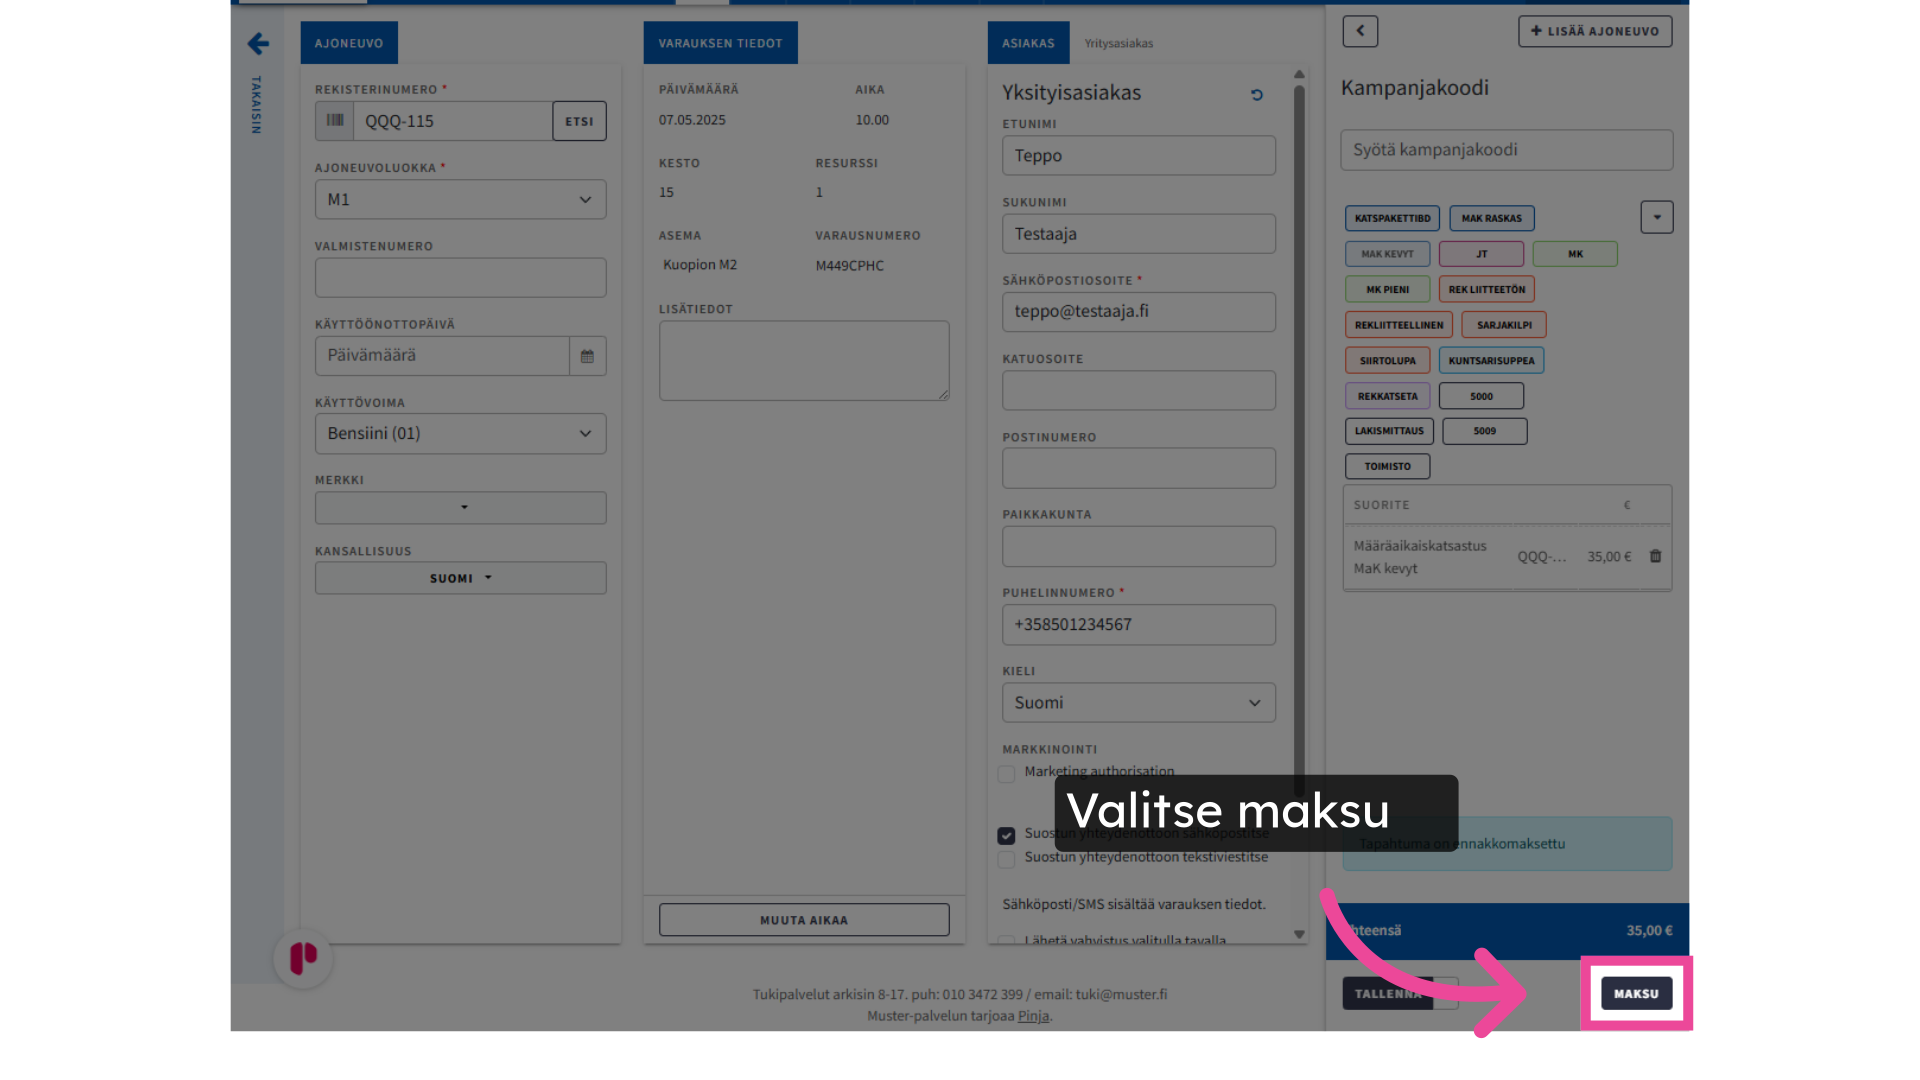Click the Syötä kampanjakoodi input field
The image size is (1920, 1080).
(1506, 150)
